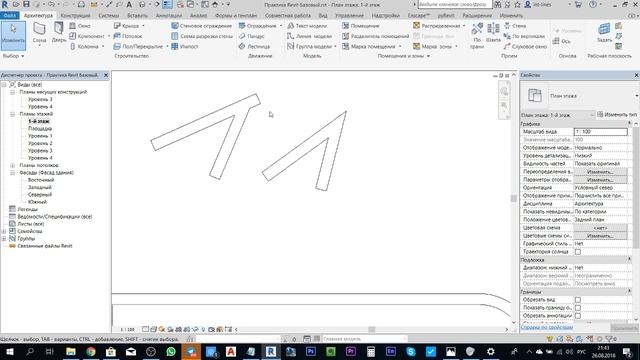Select the Room (Помещение) tool

(360, 26)
